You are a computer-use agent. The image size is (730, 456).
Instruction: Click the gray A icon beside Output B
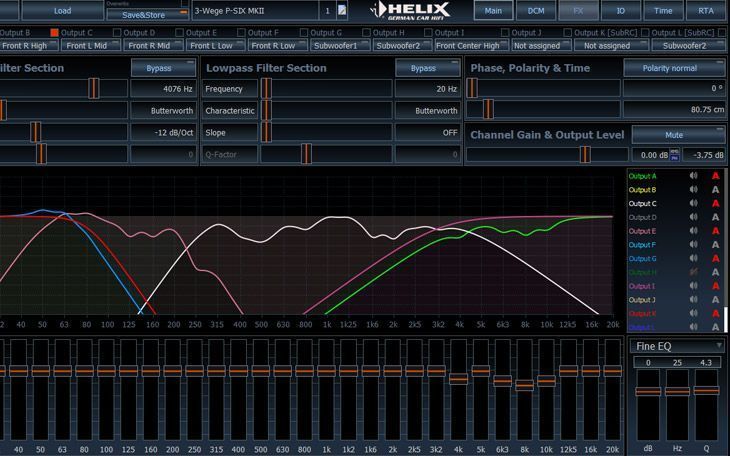click(715, 190)
